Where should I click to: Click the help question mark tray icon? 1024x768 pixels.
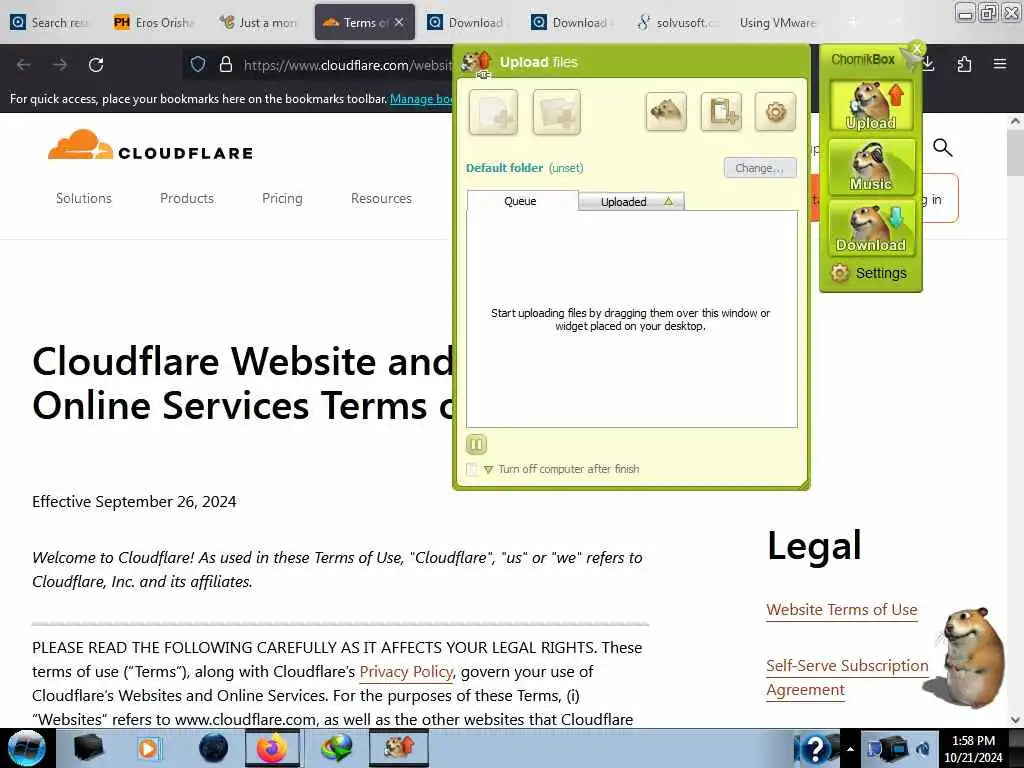[816, 748]
